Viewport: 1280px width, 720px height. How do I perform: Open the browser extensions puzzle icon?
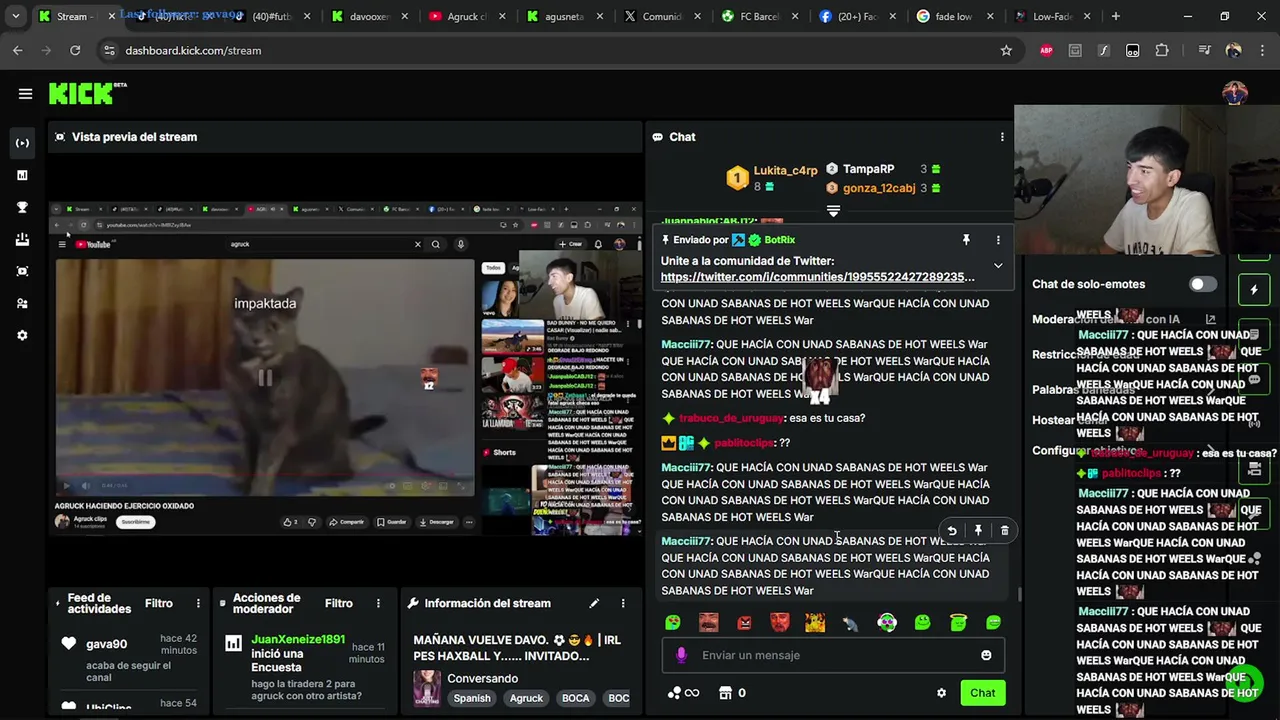[x=1161, y=50]
